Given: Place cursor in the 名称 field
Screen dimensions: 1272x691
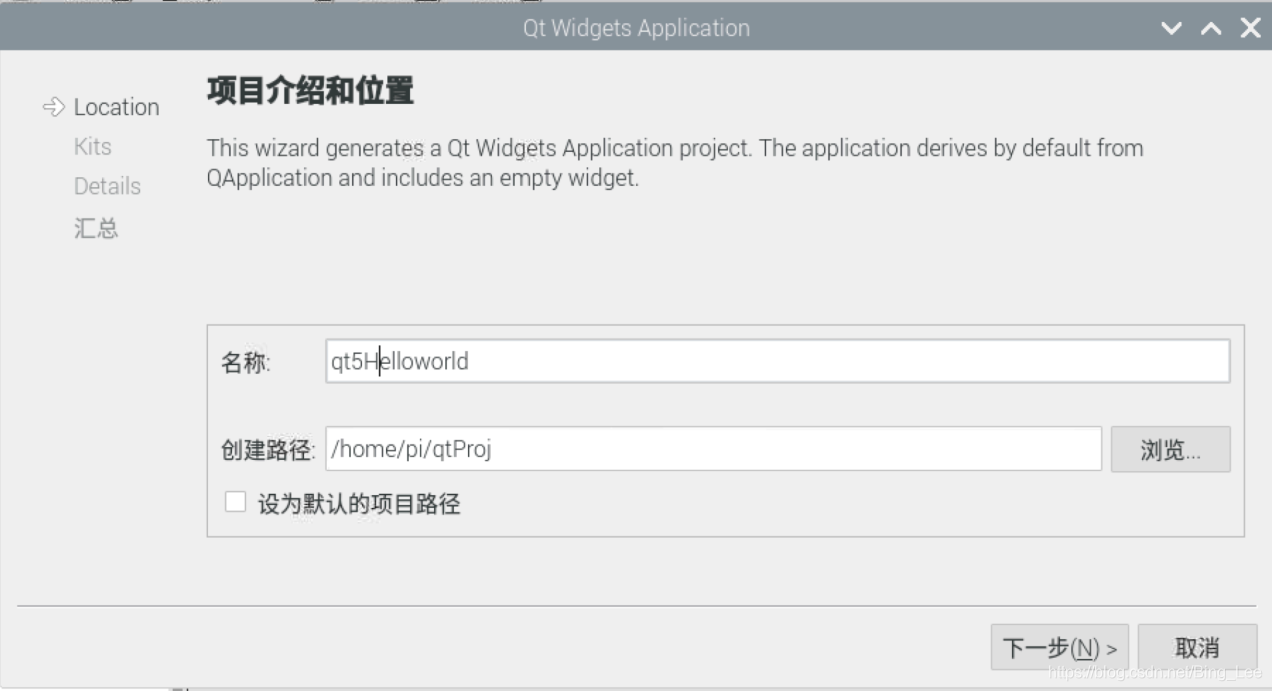Looking at the screenshot, I should [x=700, y=362].
